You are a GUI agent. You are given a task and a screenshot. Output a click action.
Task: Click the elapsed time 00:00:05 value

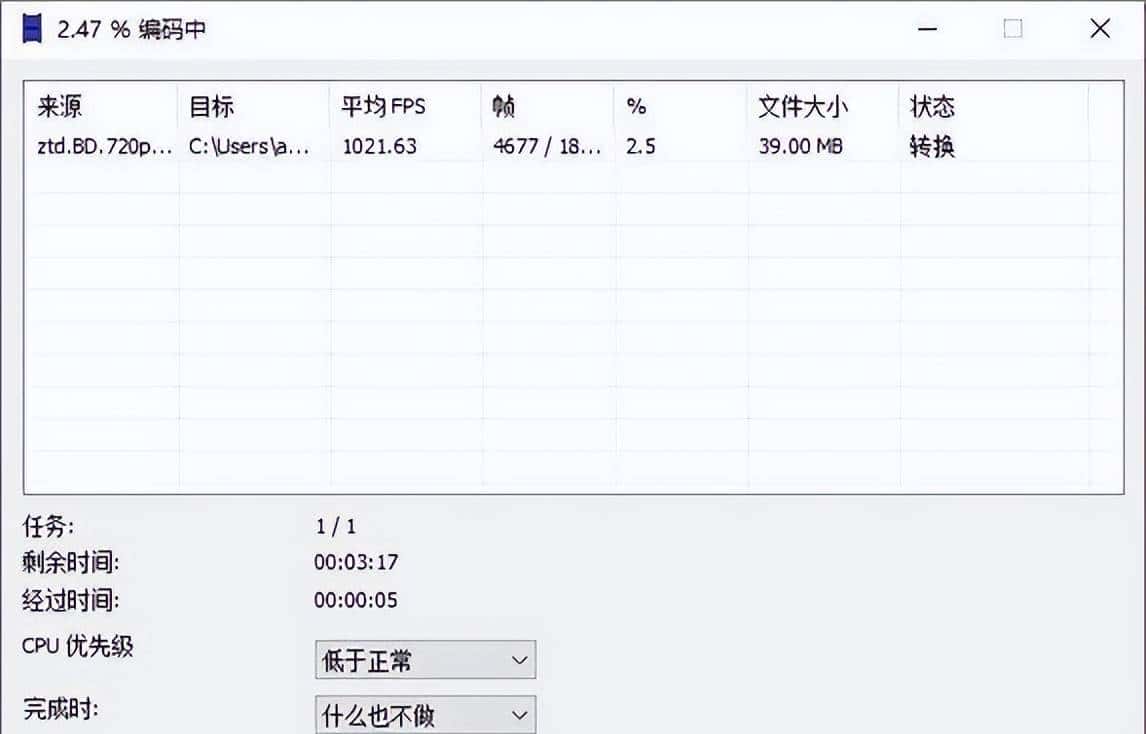click(355, 600)
